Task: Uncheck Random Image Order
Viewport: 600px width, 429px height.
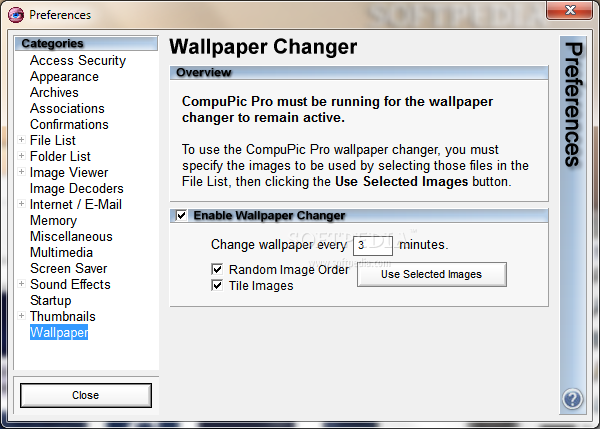Action: click(x=217, y=269)
